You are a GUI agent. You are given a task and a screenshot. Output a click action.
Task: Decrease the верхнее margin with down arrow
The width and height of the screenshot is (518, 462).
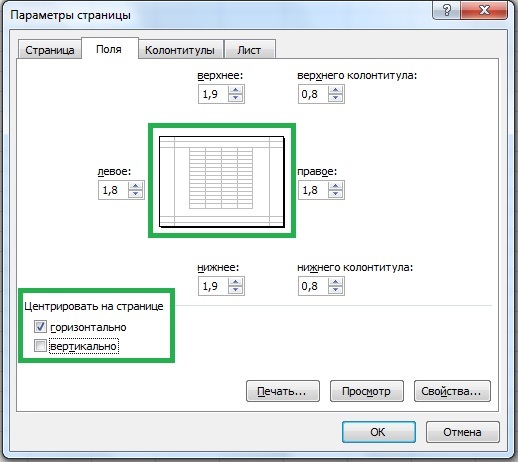pyautogui.click(x=235, y=98)
